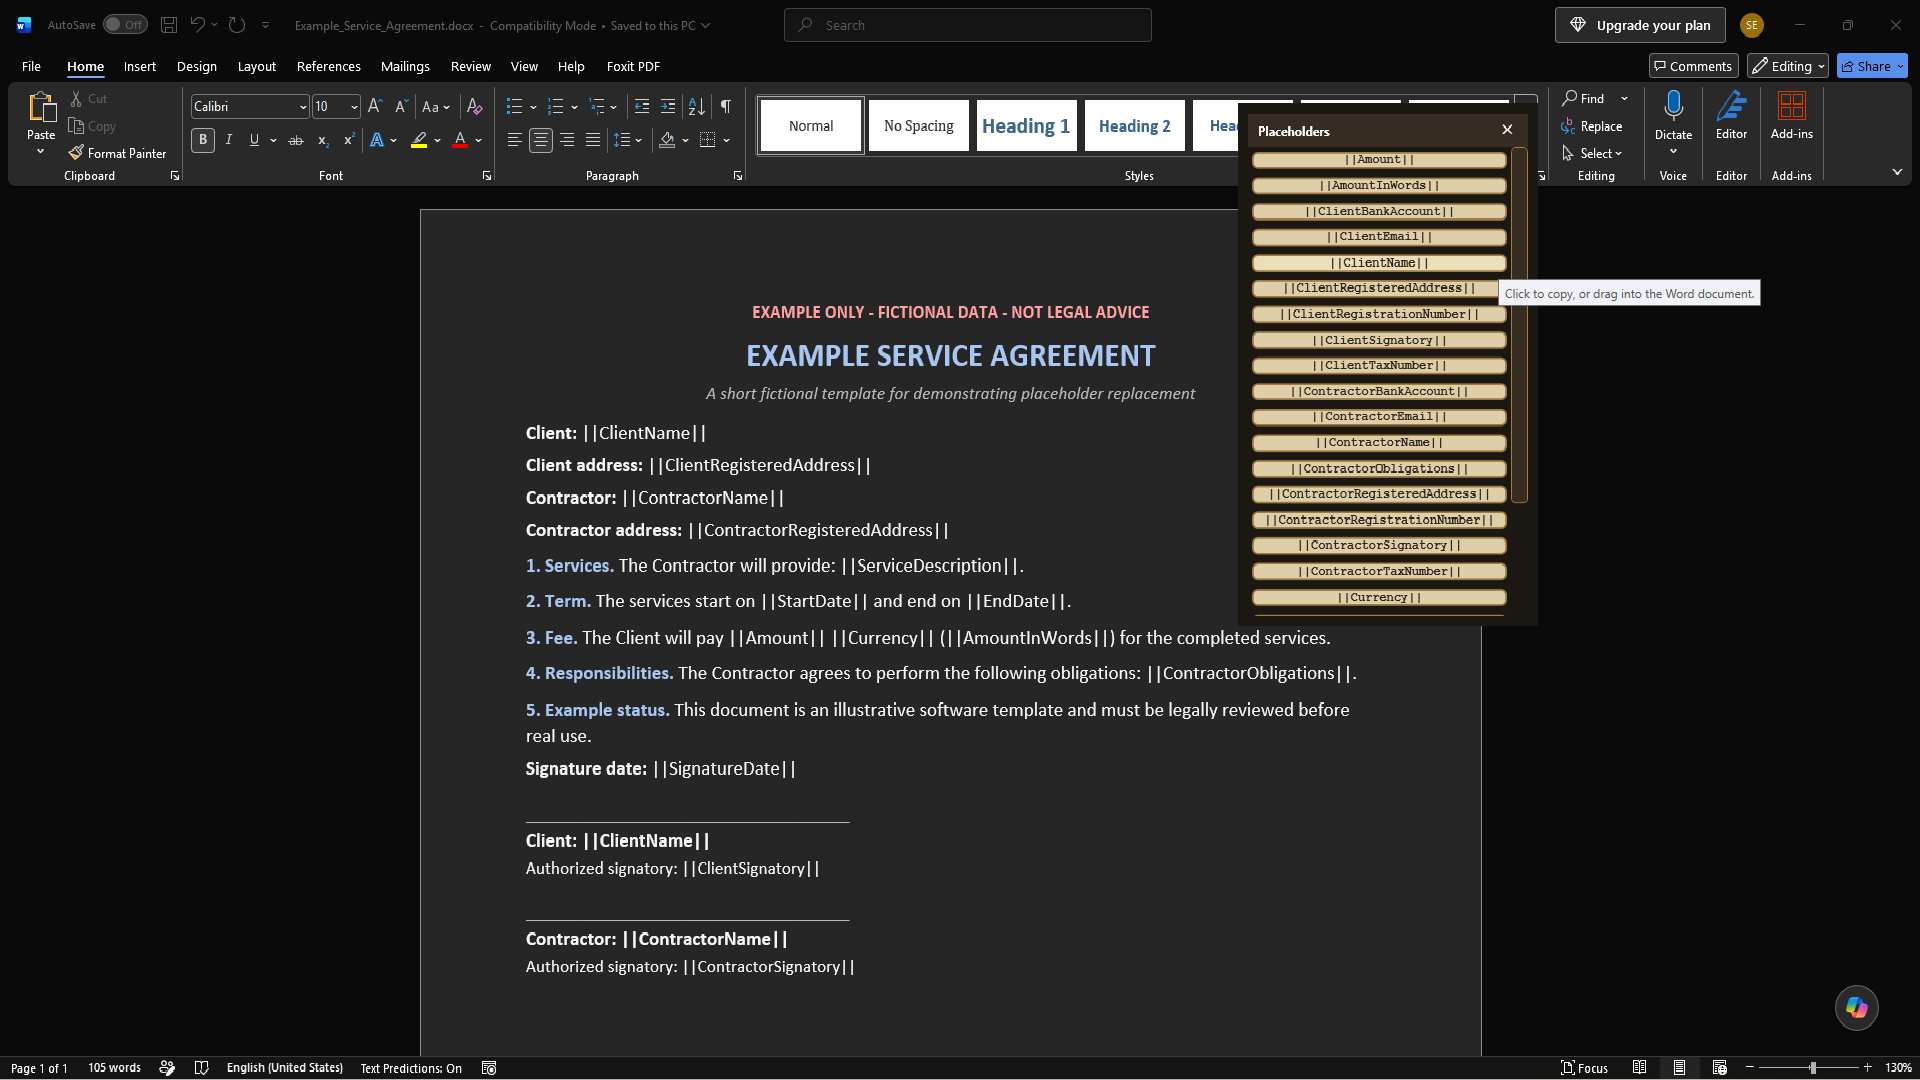Screen dimensions: 1920x1080
Task: Expand the font name Calibri dropdown
Action: (303, 106)
